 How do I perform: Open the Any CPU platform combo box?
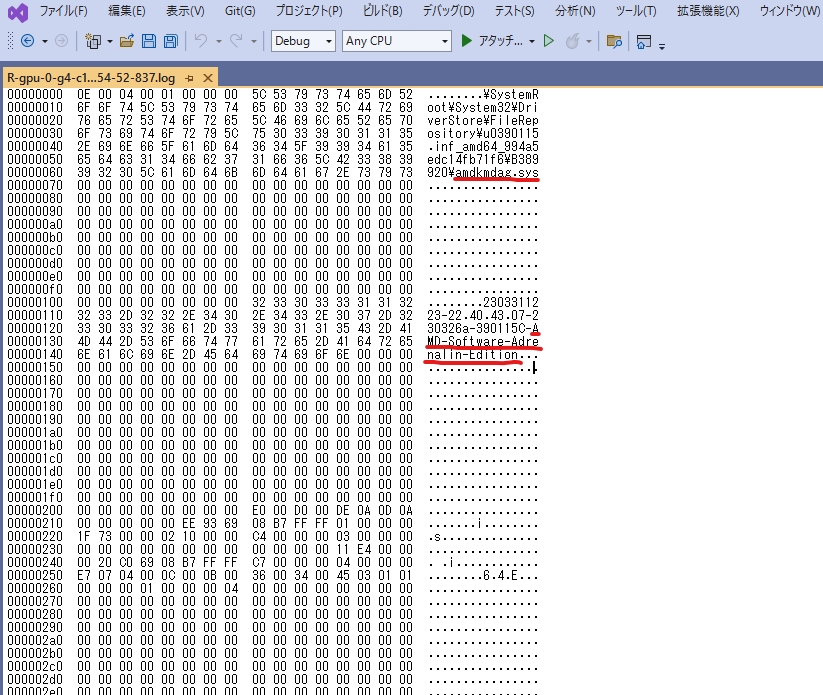396,41
